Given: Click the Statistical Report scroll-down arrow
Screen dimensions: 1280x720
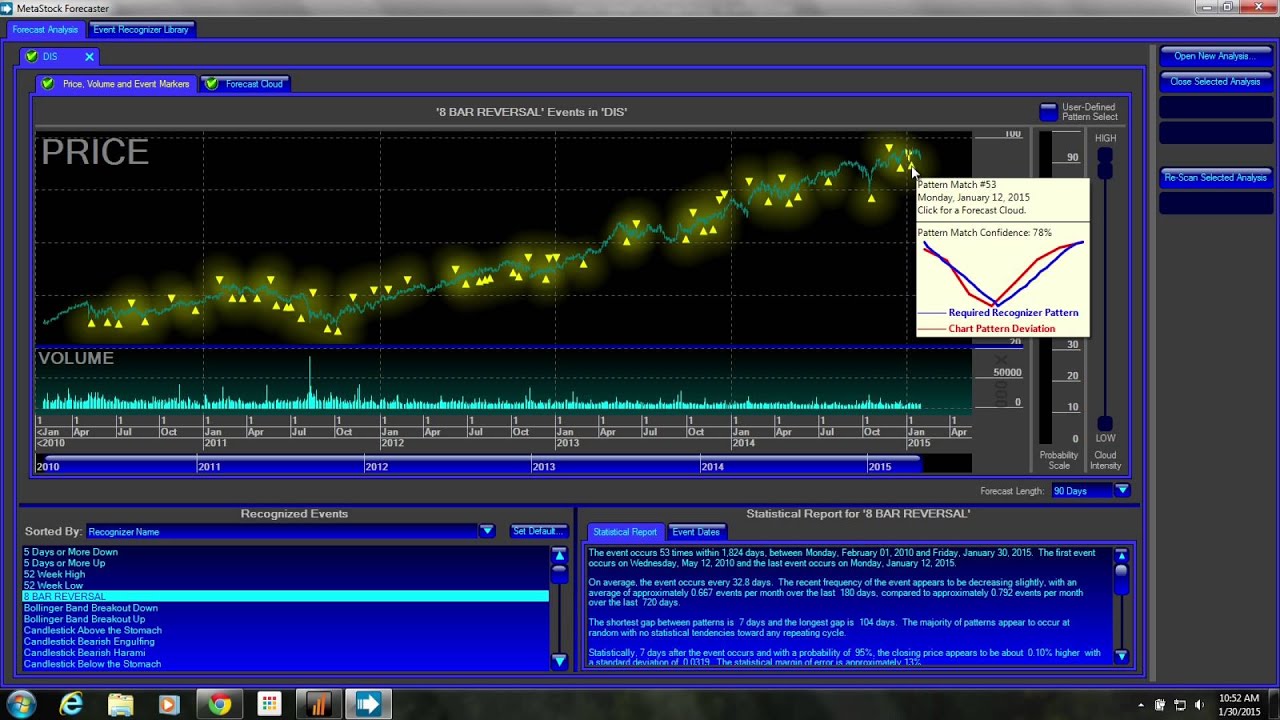Looking at the screenshot, I should pyautogui.click(x=1121, y=656).
